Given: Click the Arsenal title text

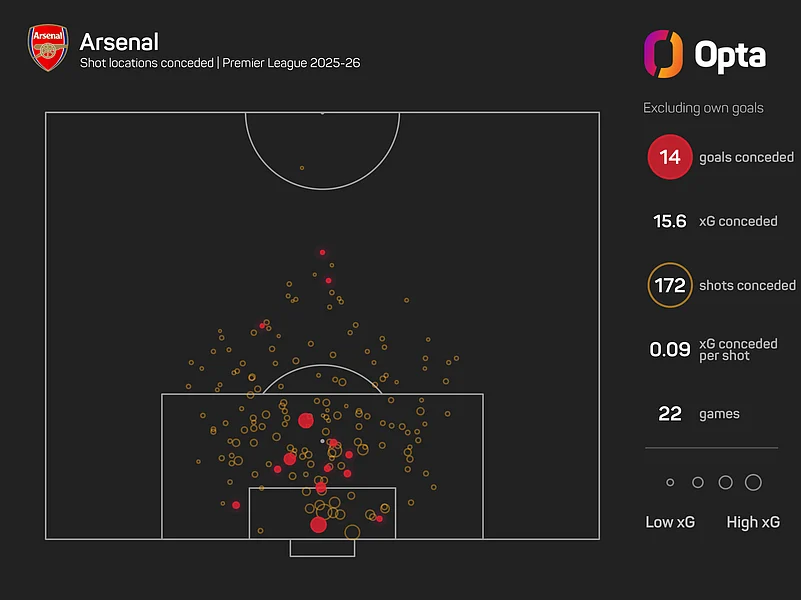Looking at the screenshot, I should (119, 42).
